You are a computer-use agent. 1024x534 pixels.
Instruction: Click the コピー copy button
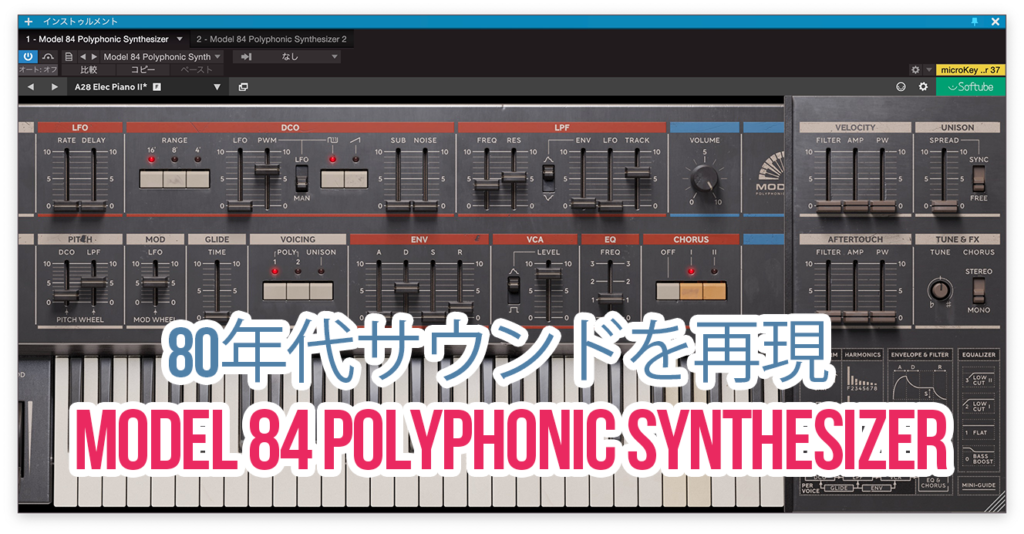[142, 69]
